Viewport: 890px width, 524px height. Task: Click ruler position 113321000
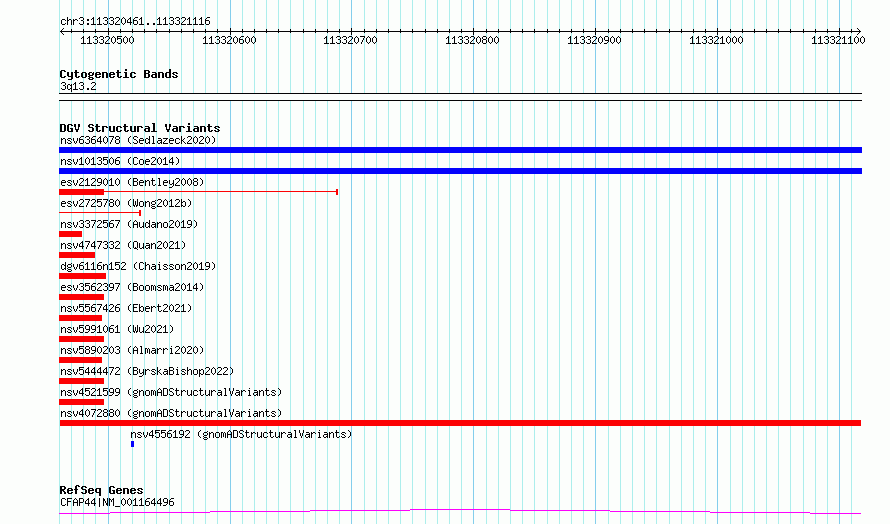click(716, 40)
